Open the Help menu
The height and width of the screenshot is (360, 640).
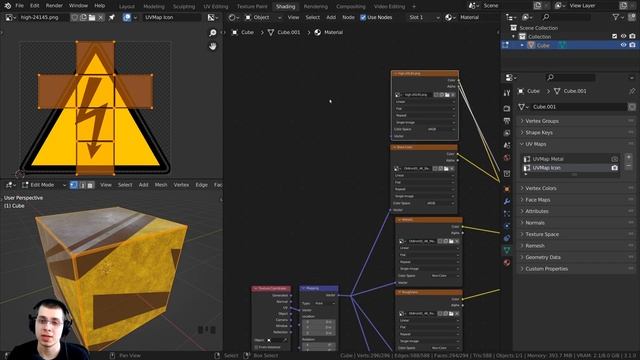tap(100, 6)
